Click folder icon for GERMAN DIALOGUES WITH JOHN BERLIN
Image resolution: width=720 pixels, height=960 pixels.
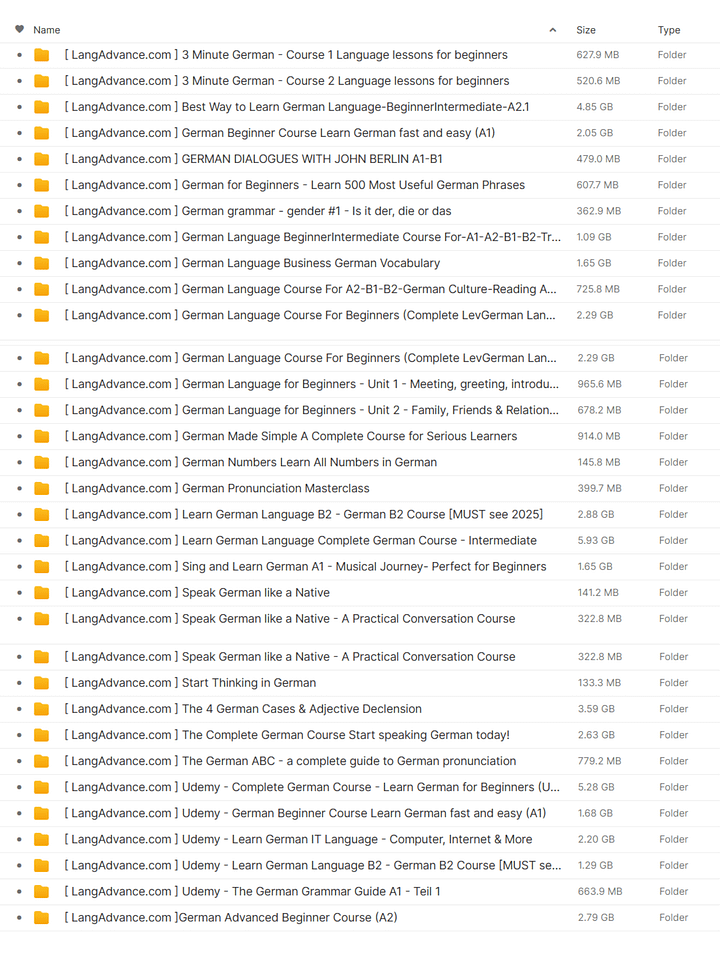click(42, 159)
